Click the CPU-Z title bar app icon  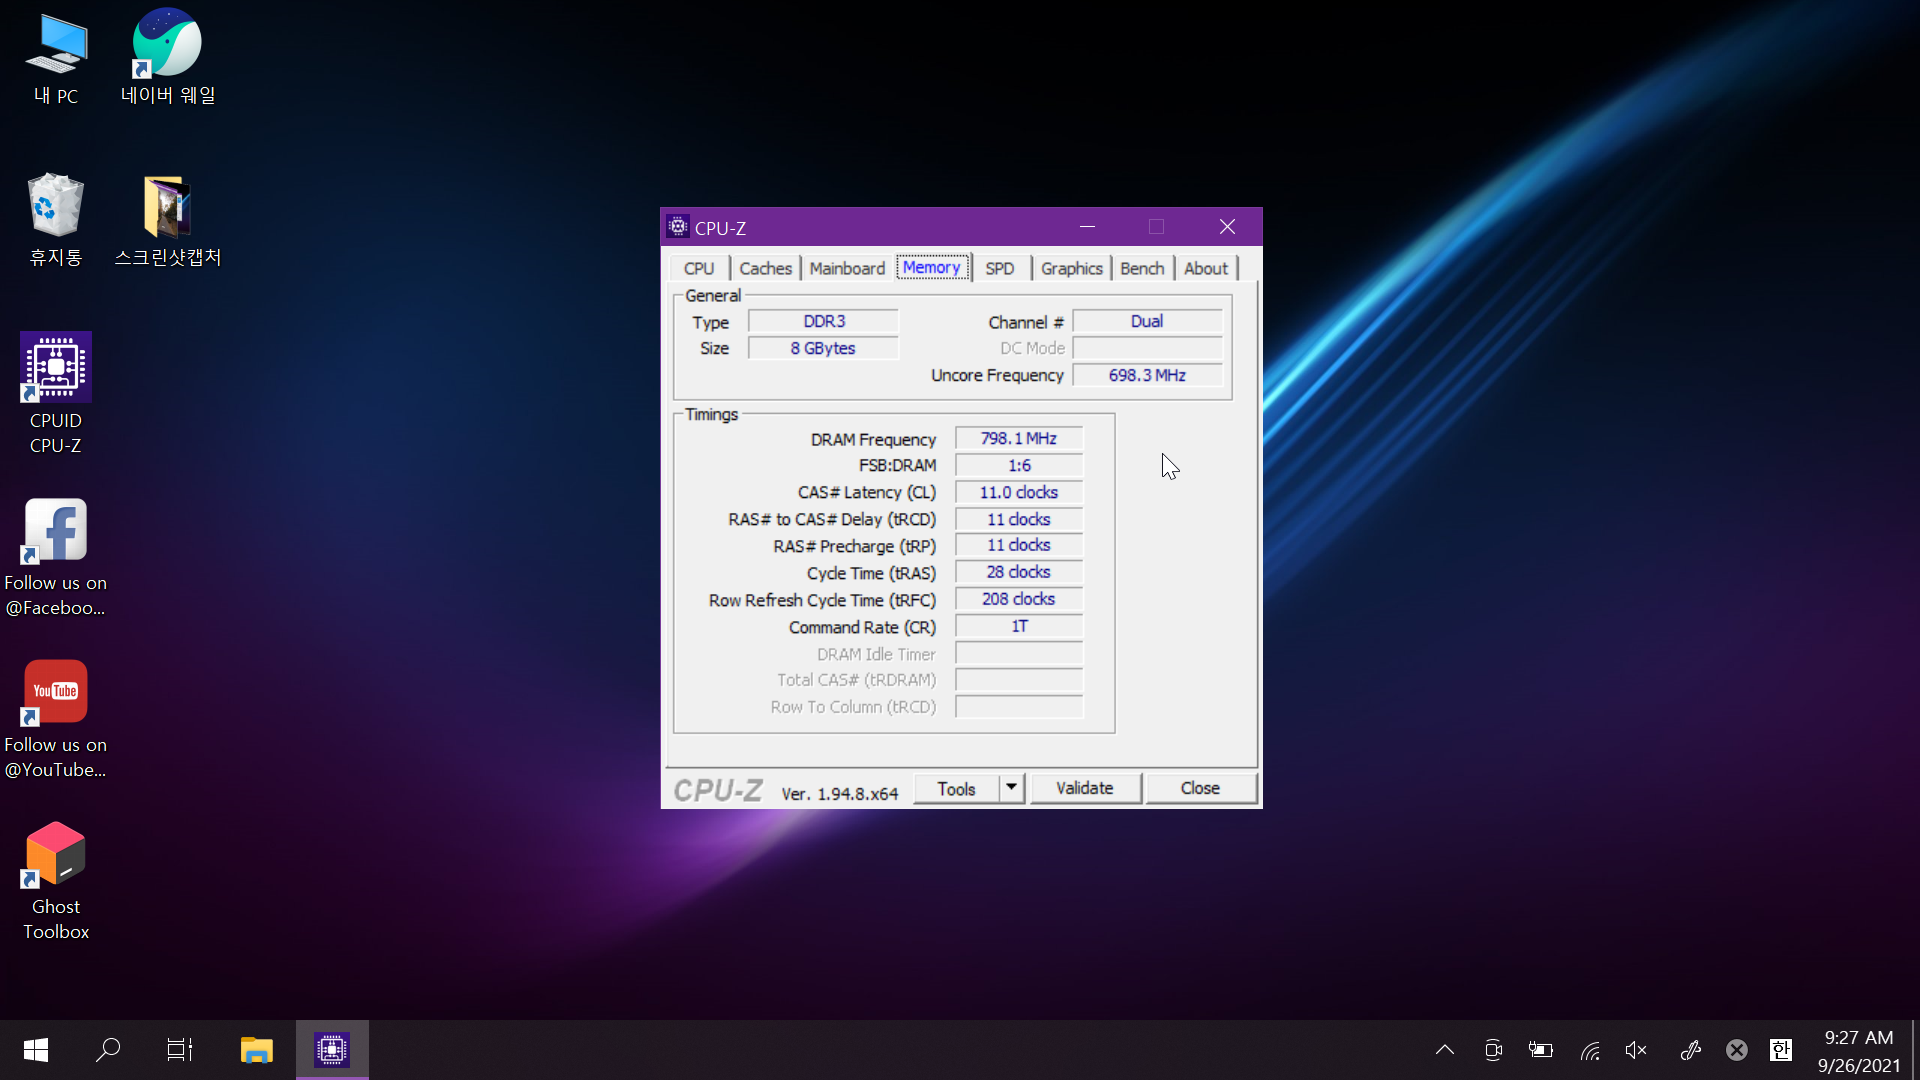tap(678, 227)
